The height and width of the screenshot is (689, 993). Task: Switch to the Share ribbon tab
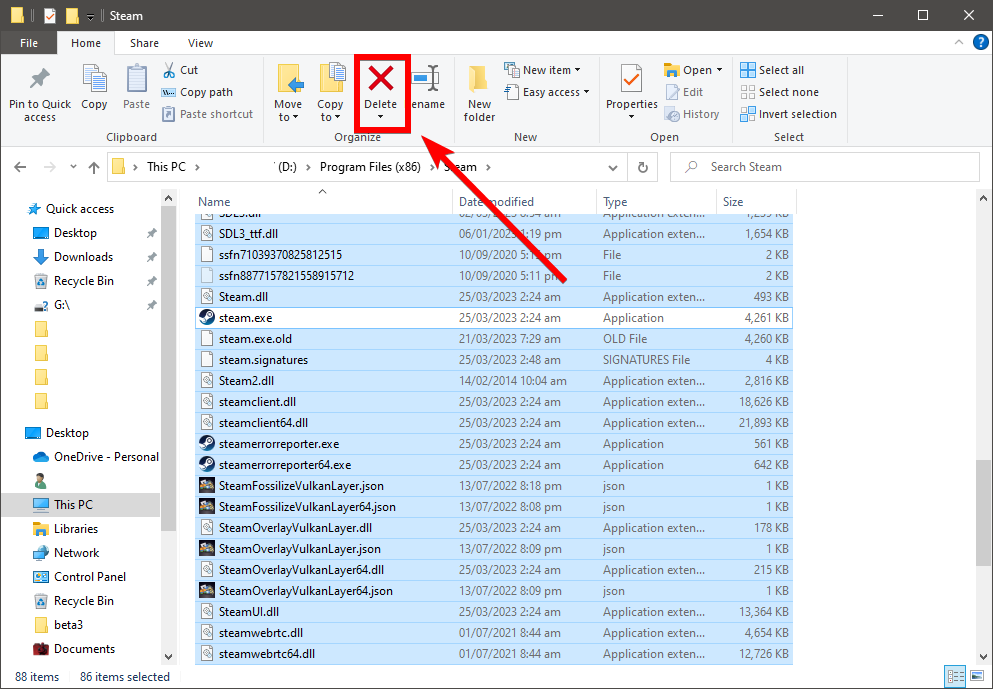pos(144,43)
